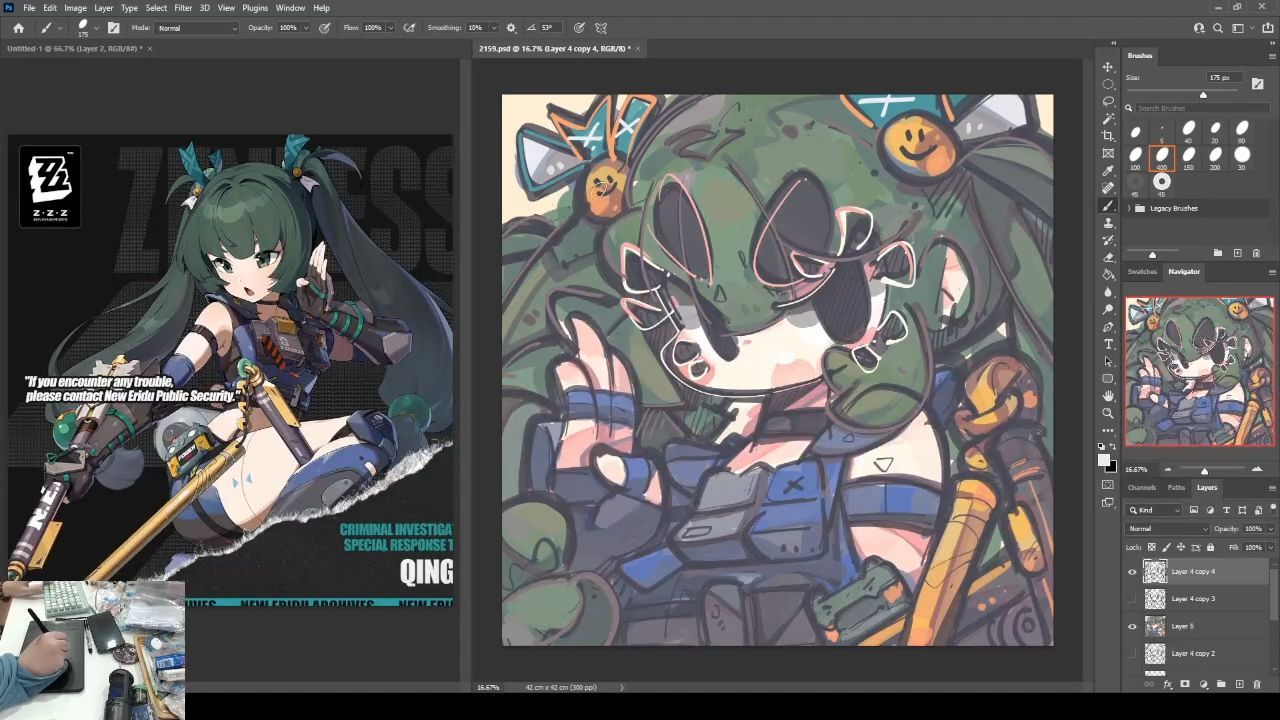Viewport: 1280px width, 720px height.
Task: Show Layer 4 copy 3 visibility box
Action: point(1132,599)
